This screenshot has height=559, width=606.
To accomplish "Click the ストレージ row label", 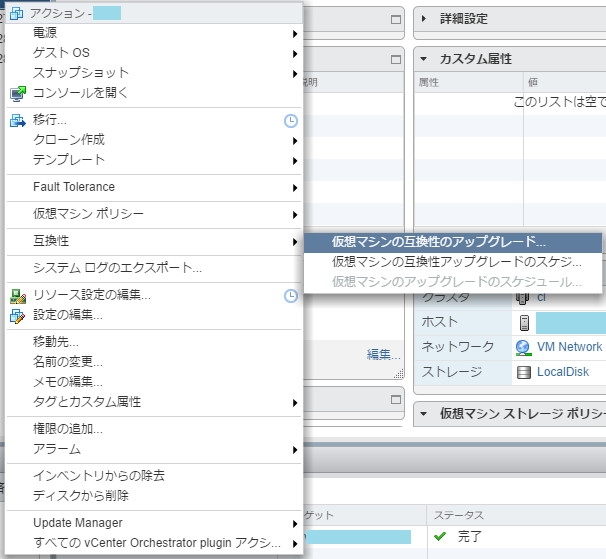I will click(452, 372).
